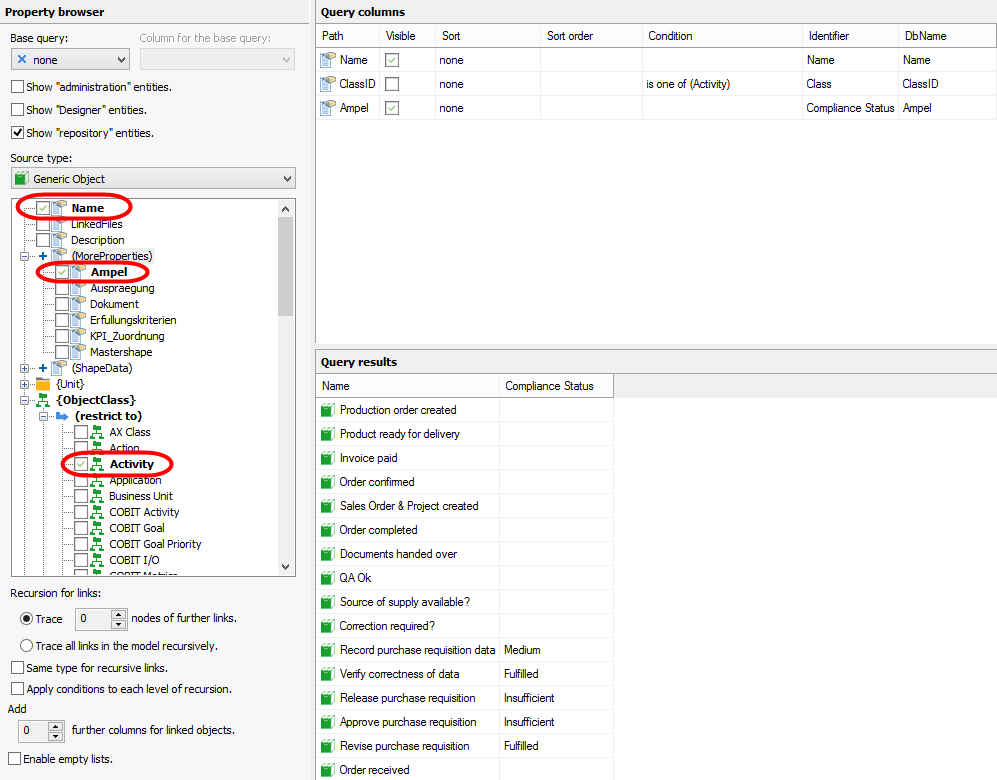This screenshot has height=780, width=997.
Task: Tick Enable empty lists checkbox
Action: (15, 758)
